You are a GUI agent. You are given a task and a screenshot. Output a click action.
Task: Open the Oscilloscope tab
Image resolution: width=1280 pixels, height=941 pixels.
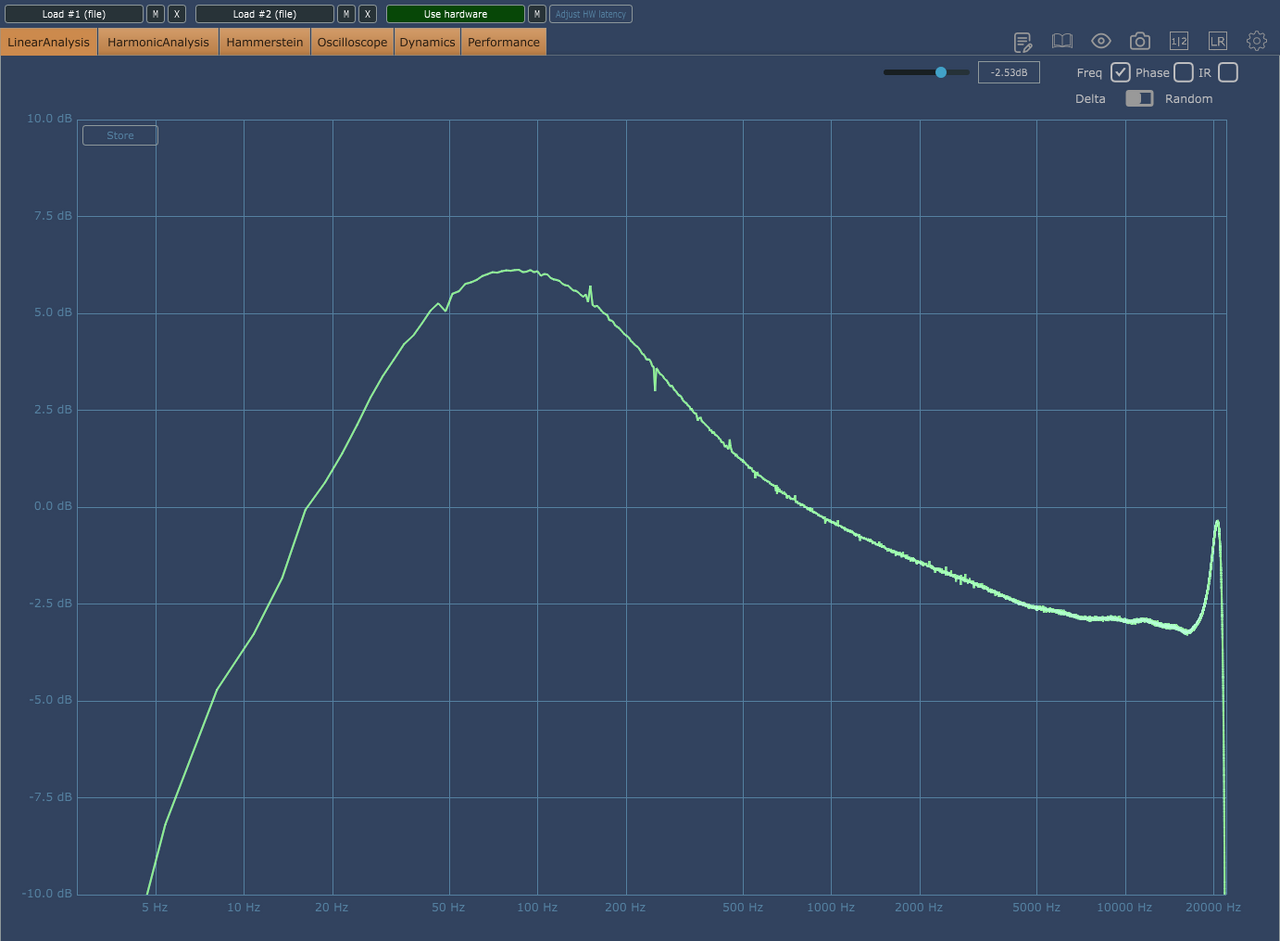pos(352,42)
